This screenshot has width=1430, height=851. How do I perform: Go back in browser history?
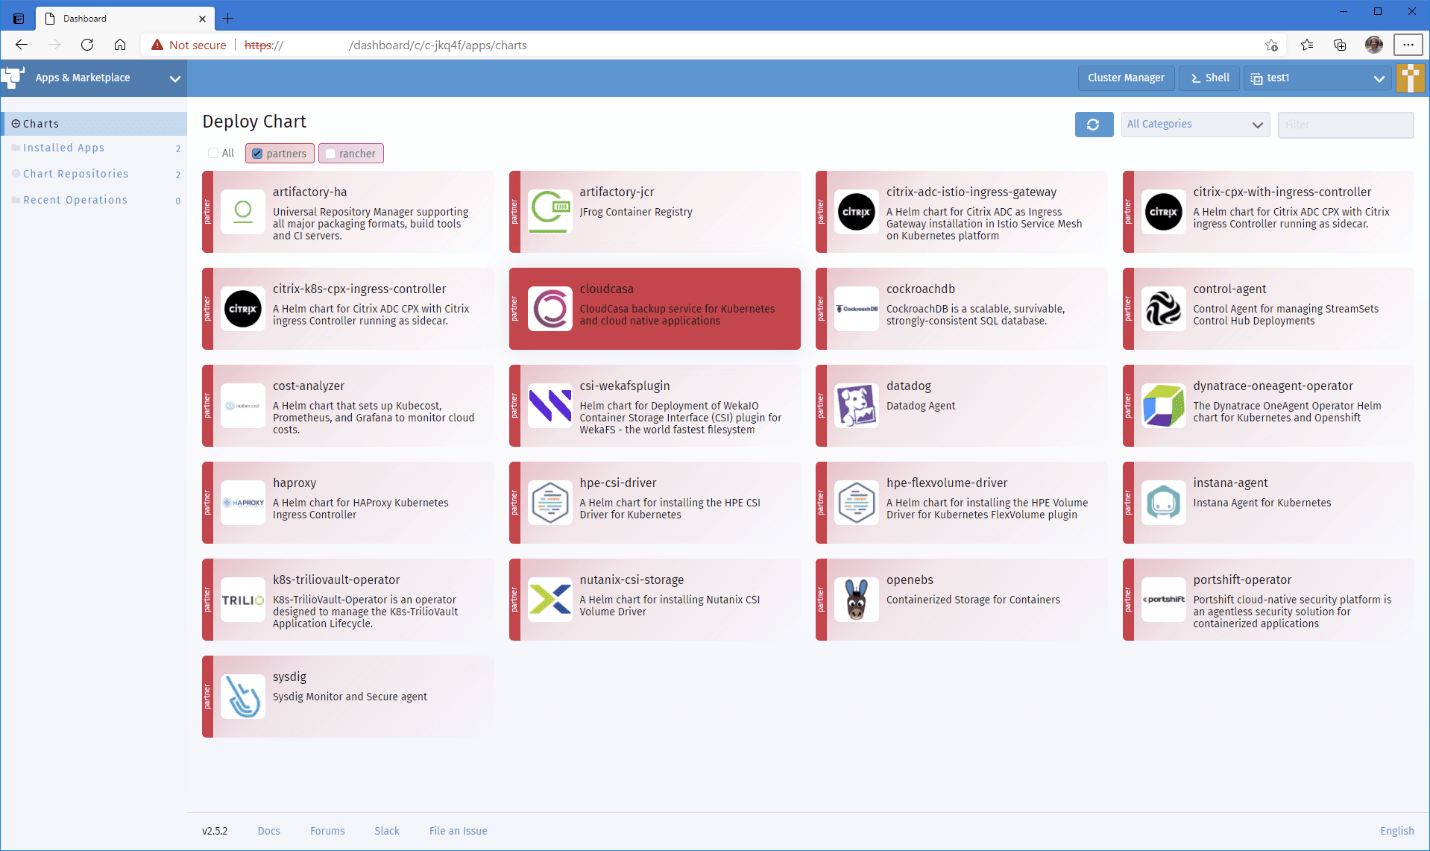coord(22,44)
